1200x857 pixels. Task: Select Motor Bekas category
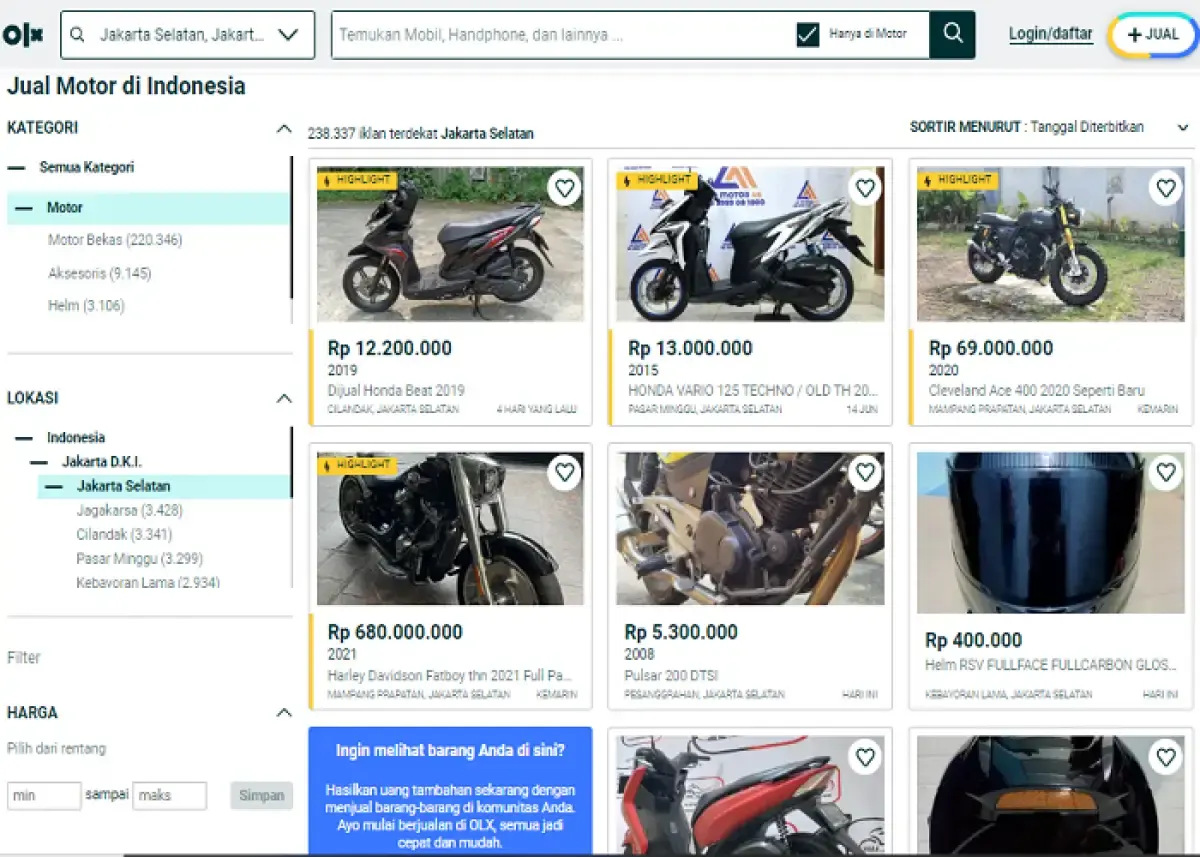click(115, 240)
